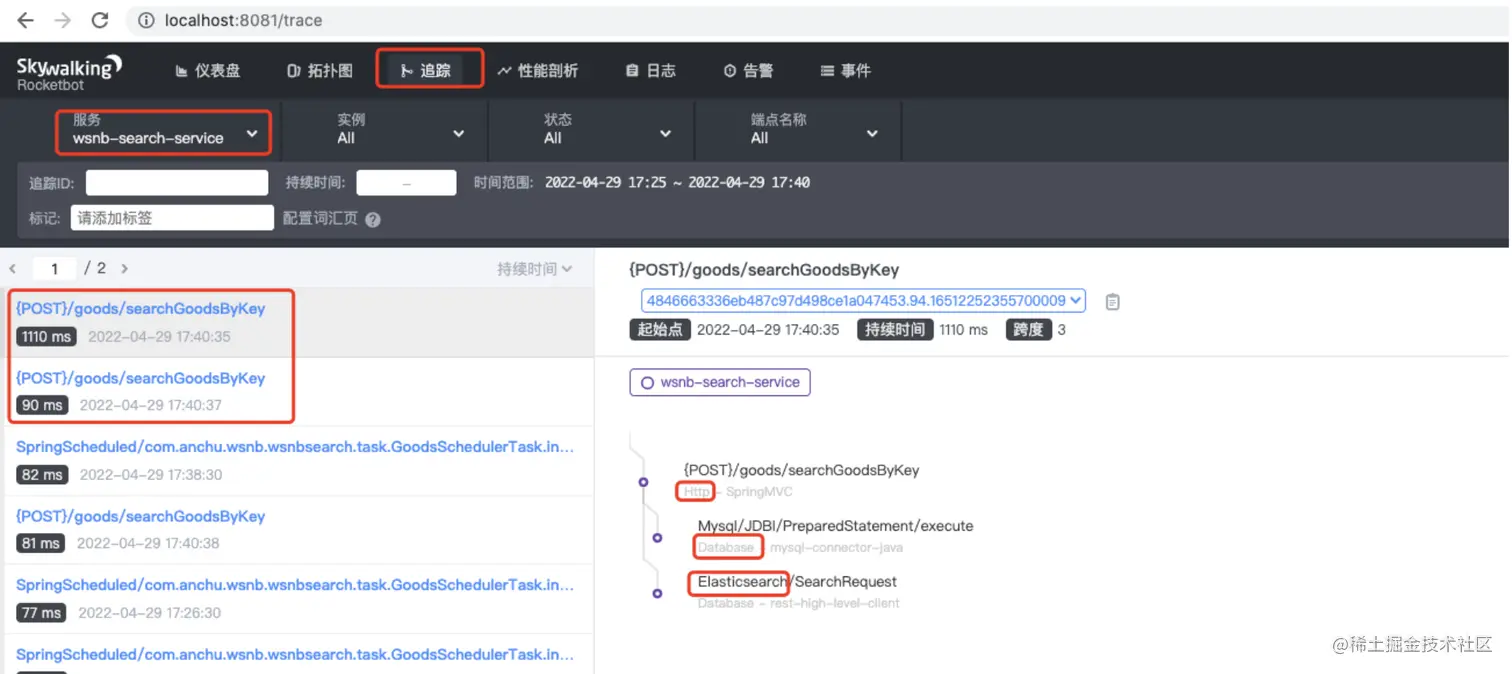Expand the 服务 wsnb-search-service dropdown
The height and width of the screenshot is (674, 1512).
[x=164, y=130]
